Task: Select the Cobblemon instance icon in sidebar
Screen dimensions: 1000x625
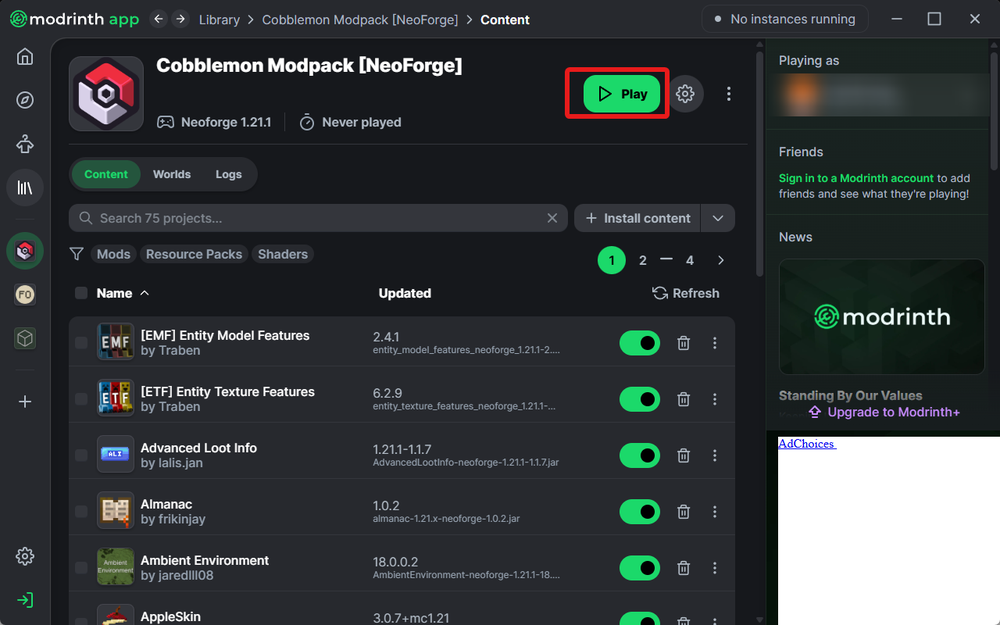Action: (25, 250)
